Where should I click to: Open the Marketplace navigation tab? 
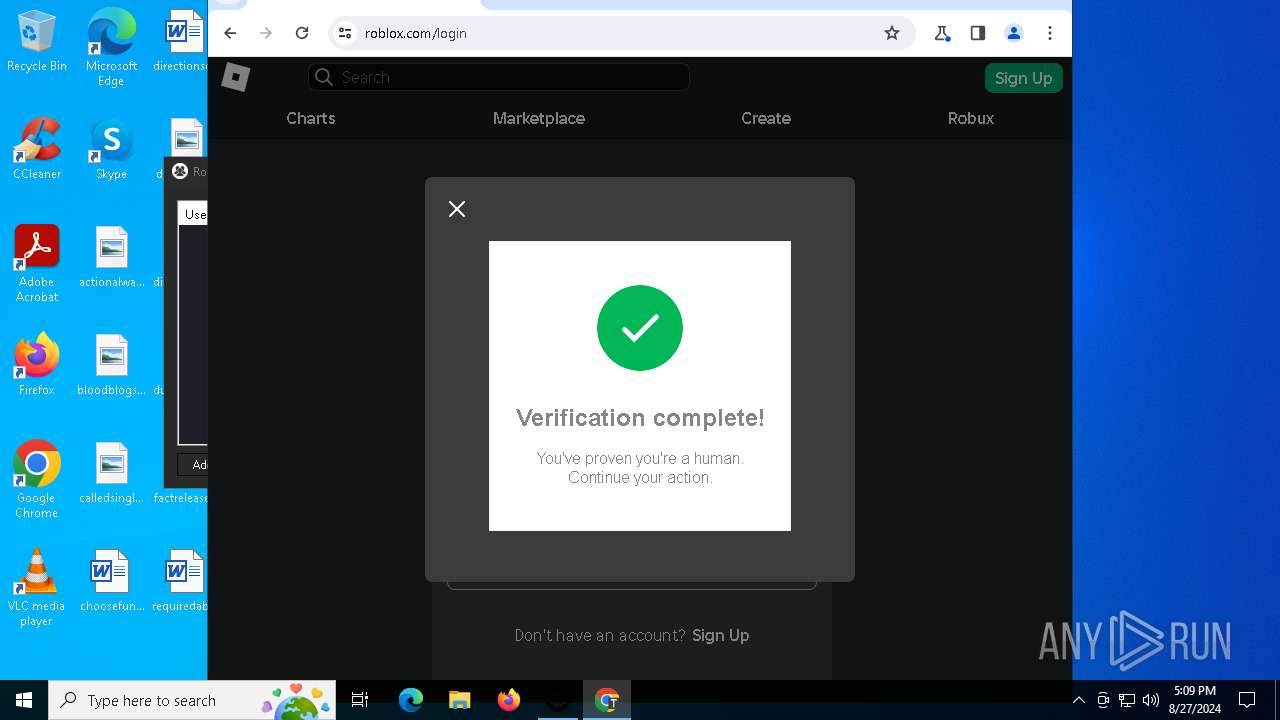(539, 118)
